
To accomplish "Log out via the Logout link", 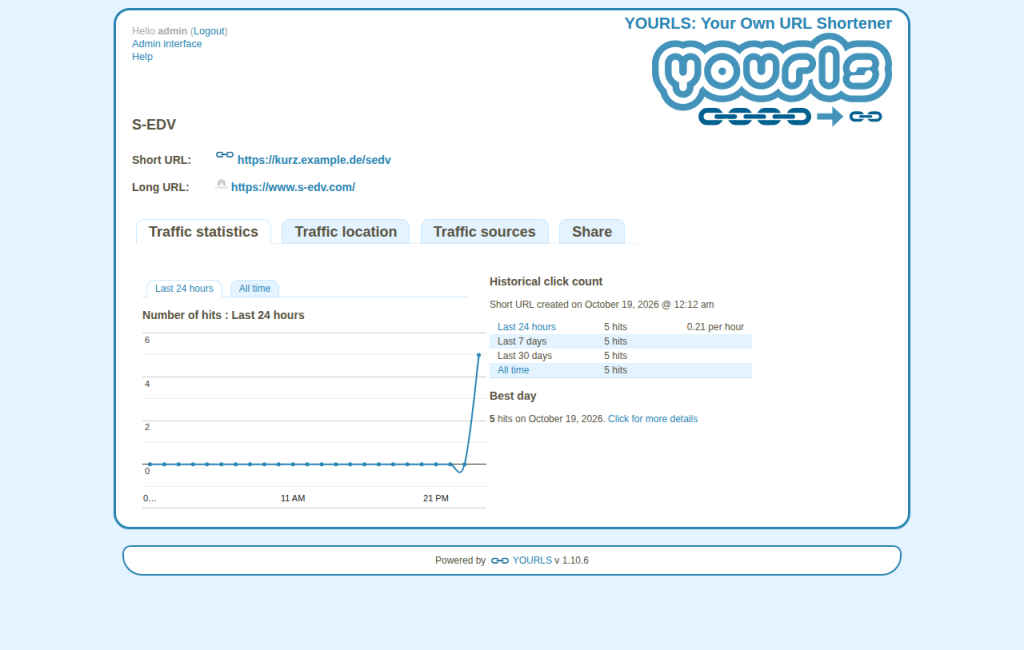I will point(209,31).
